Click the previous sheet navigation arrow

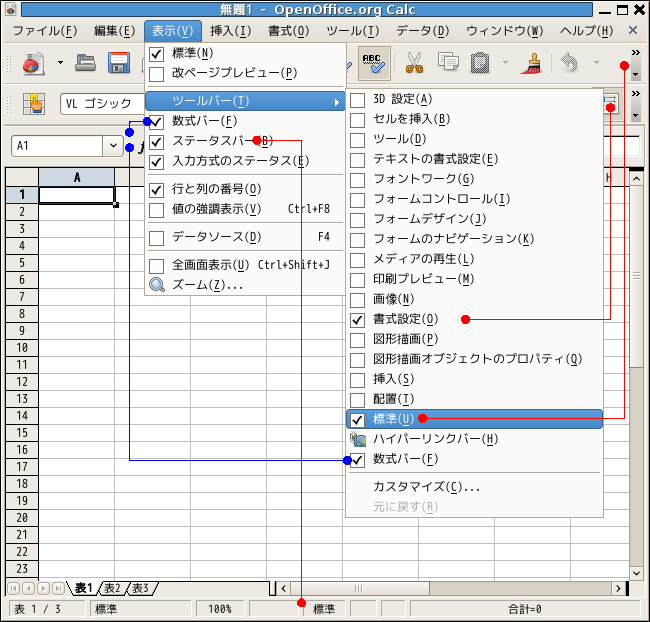coord(29,588)
